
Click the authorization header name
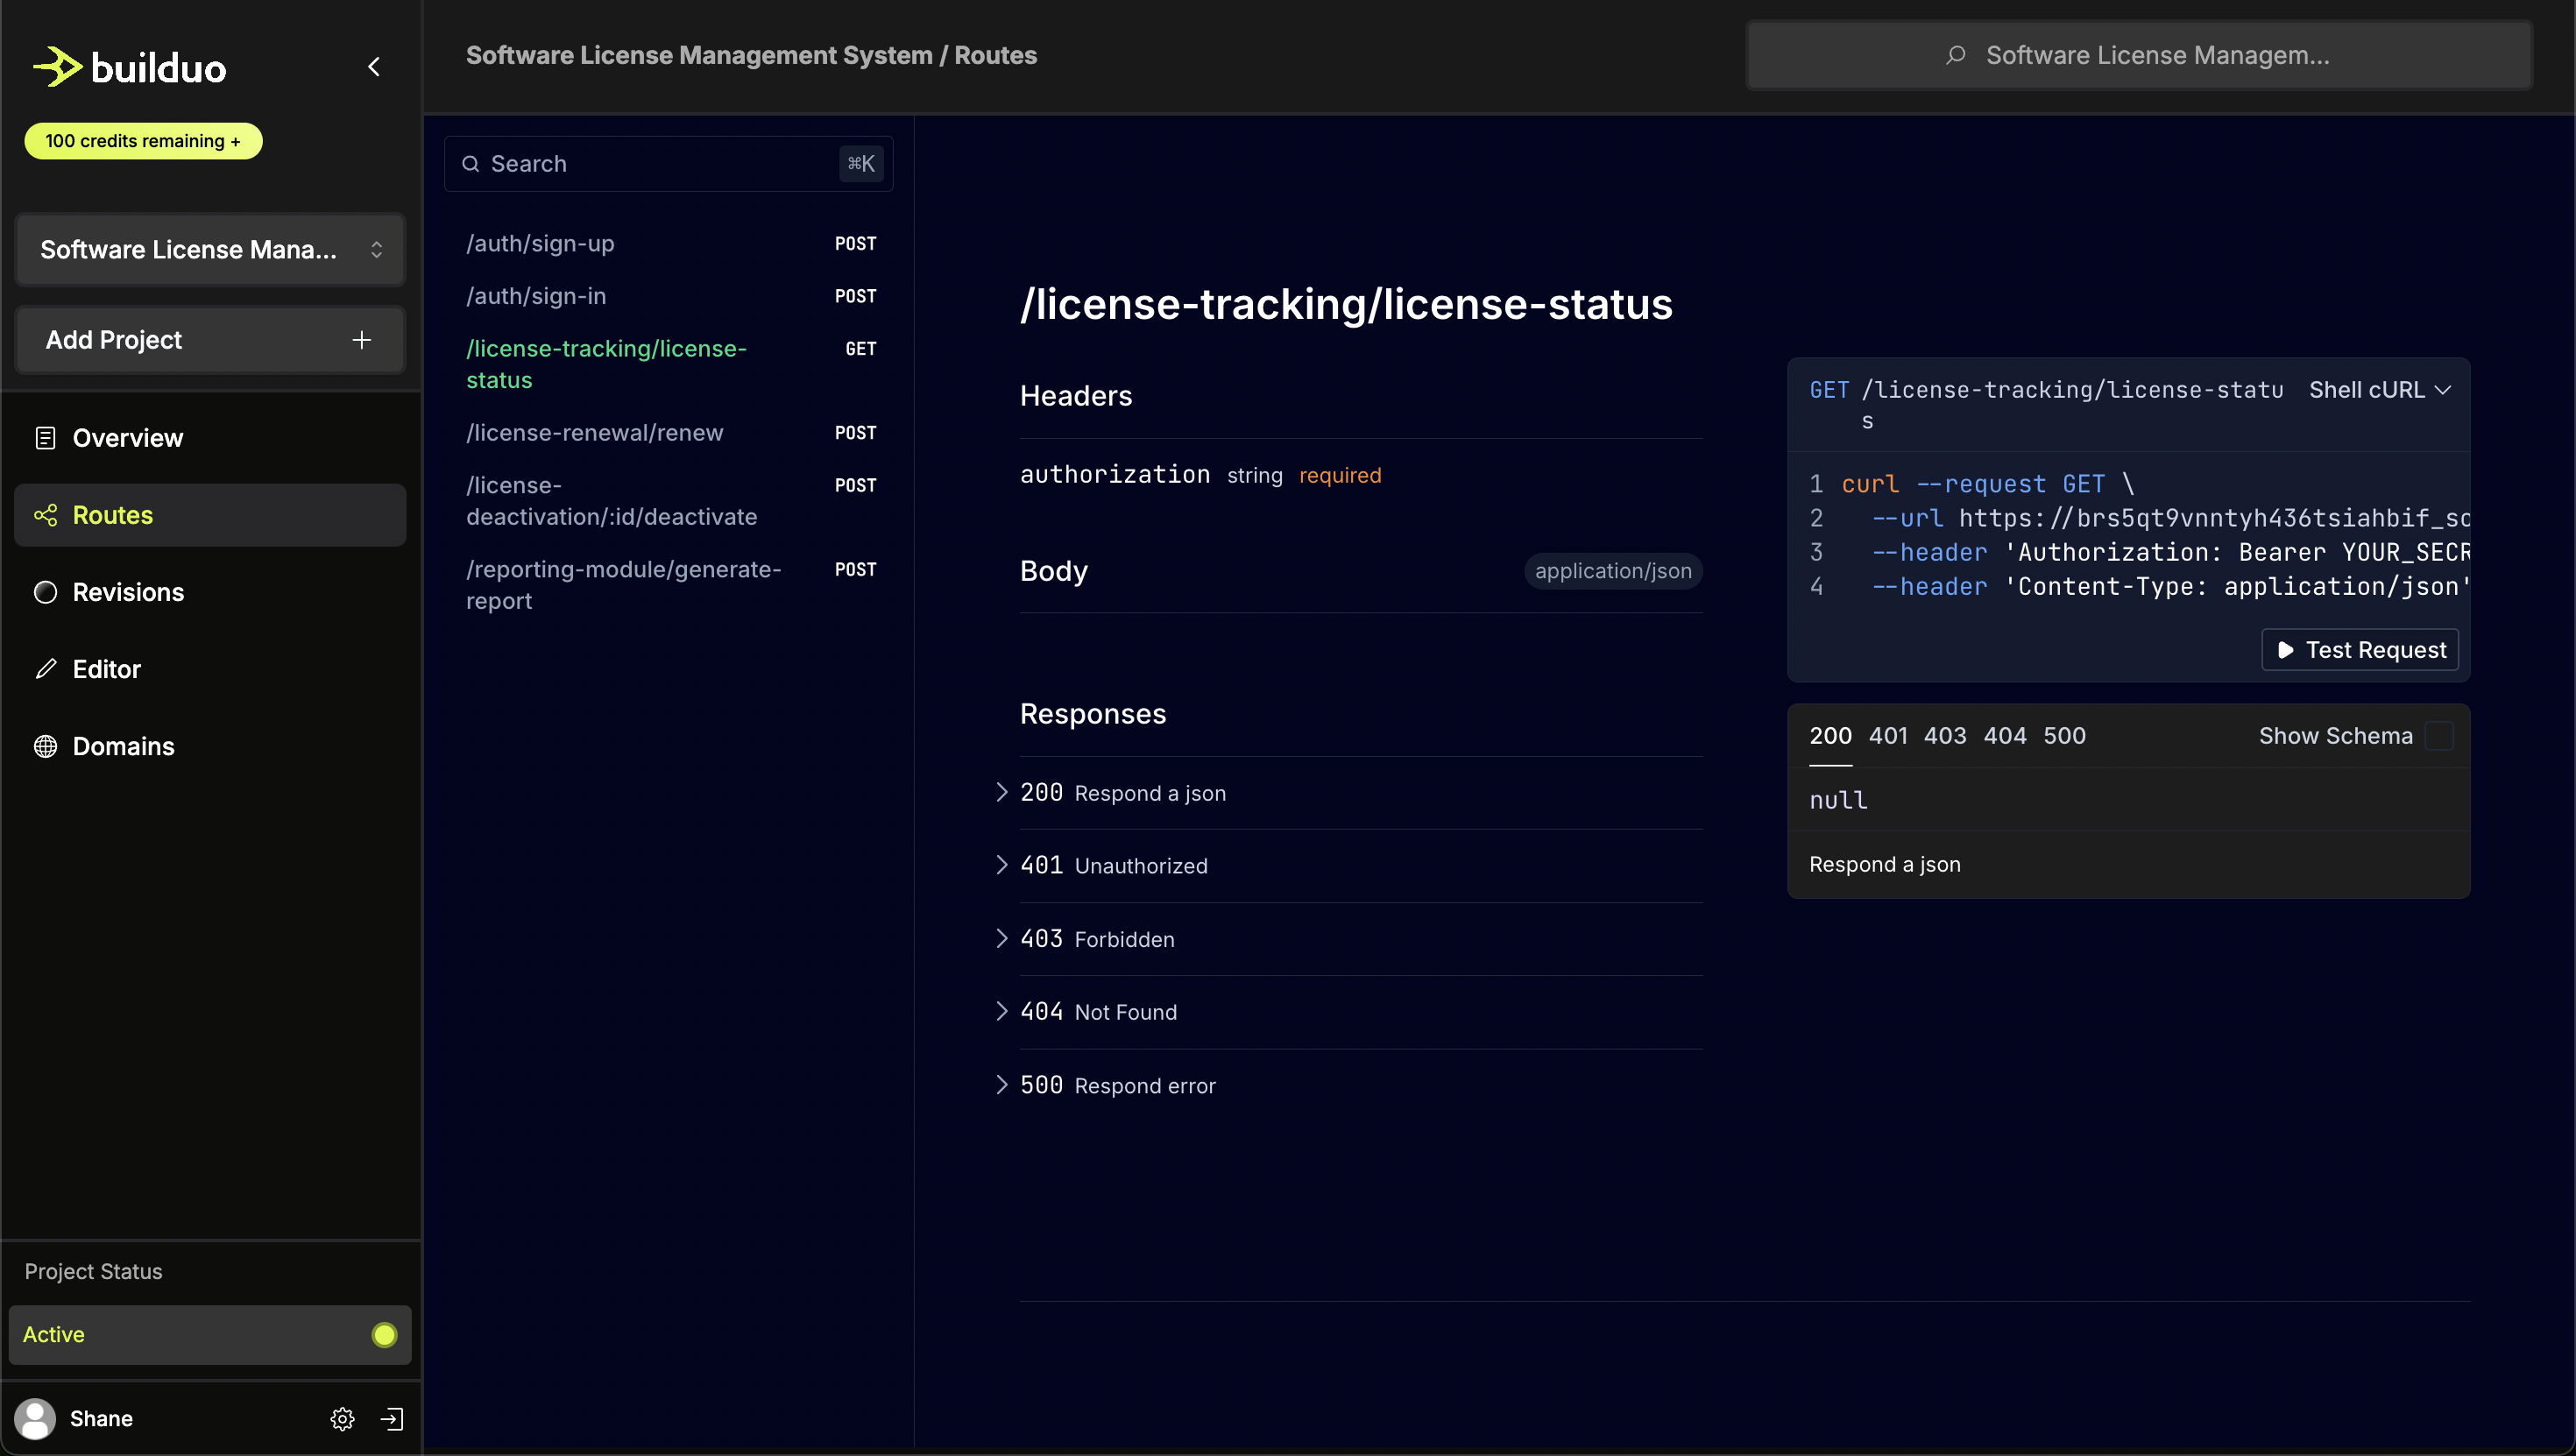[1114, 474]
